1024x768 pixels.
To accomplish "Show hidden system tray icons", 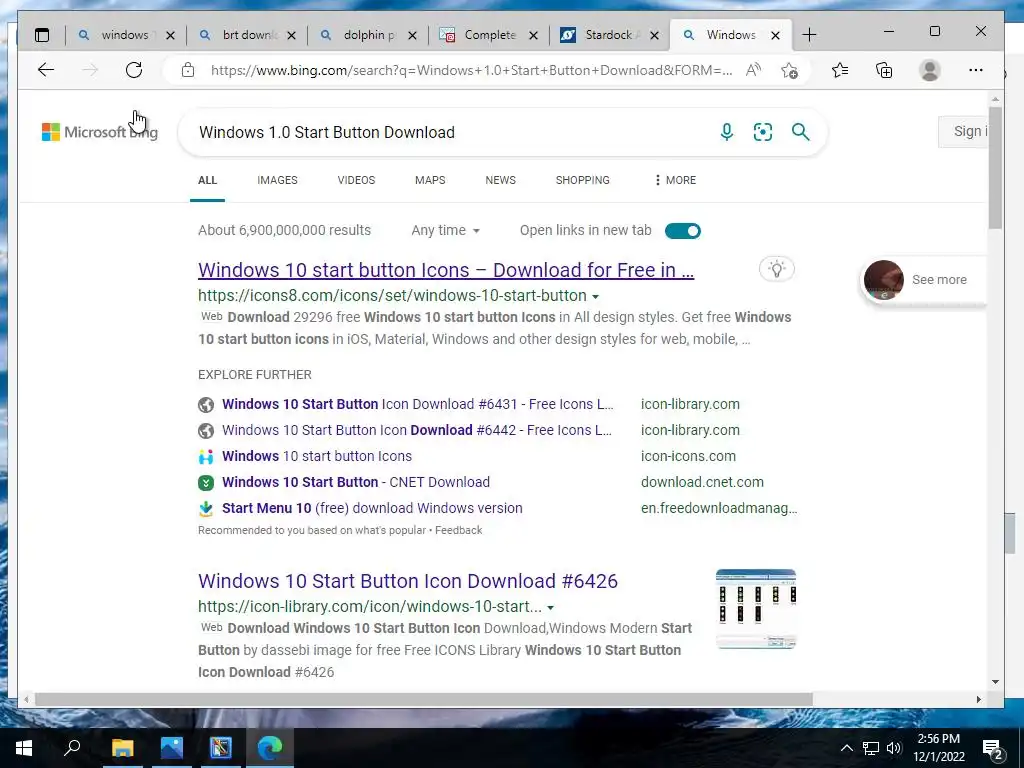I will tap(846, 748).
